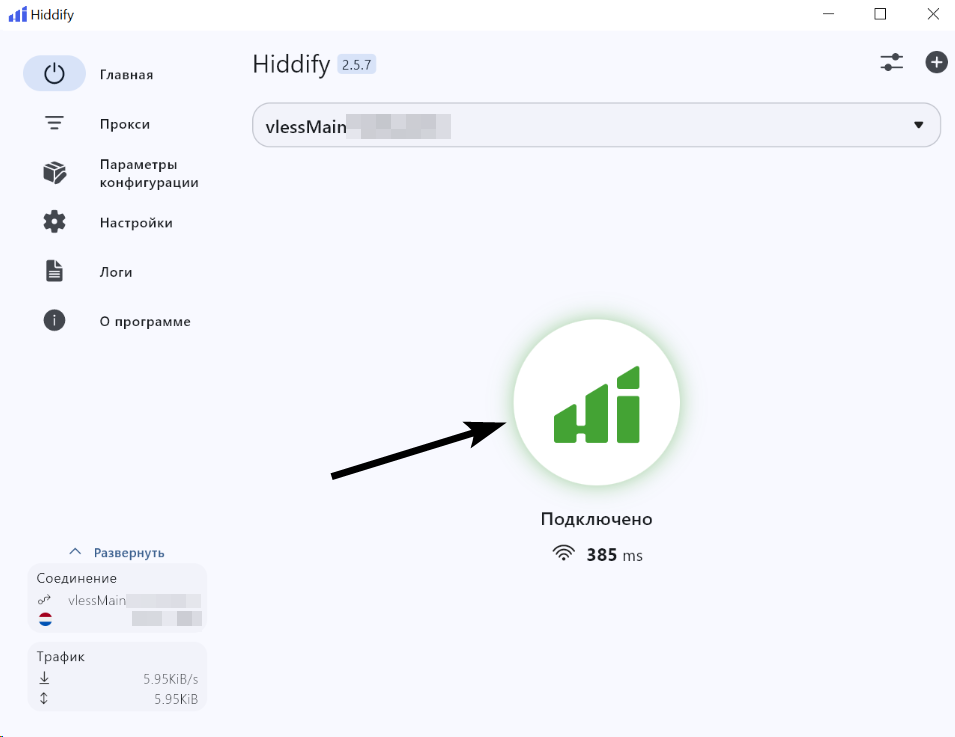Image resolution: width=955 pixels, height=737 pixels.
Task: Click the Параметры конфигурации box icon
Action: [54, 173]
